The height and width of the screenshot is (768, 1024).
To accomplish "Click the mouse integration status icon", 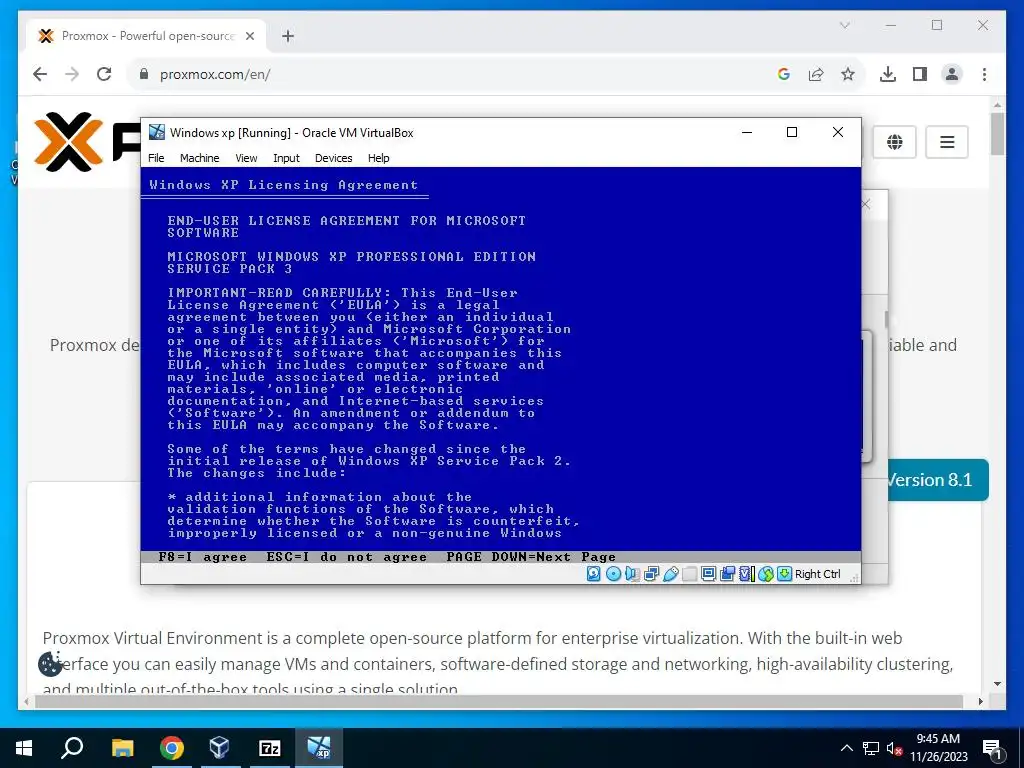I will tap(766, 574).
